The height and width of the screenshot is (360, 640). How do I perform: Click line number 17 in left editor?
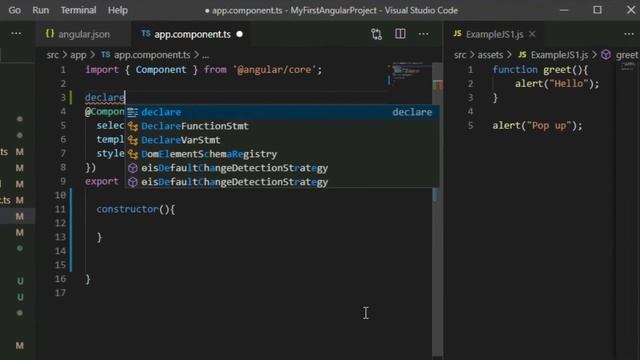coord(60,293)
